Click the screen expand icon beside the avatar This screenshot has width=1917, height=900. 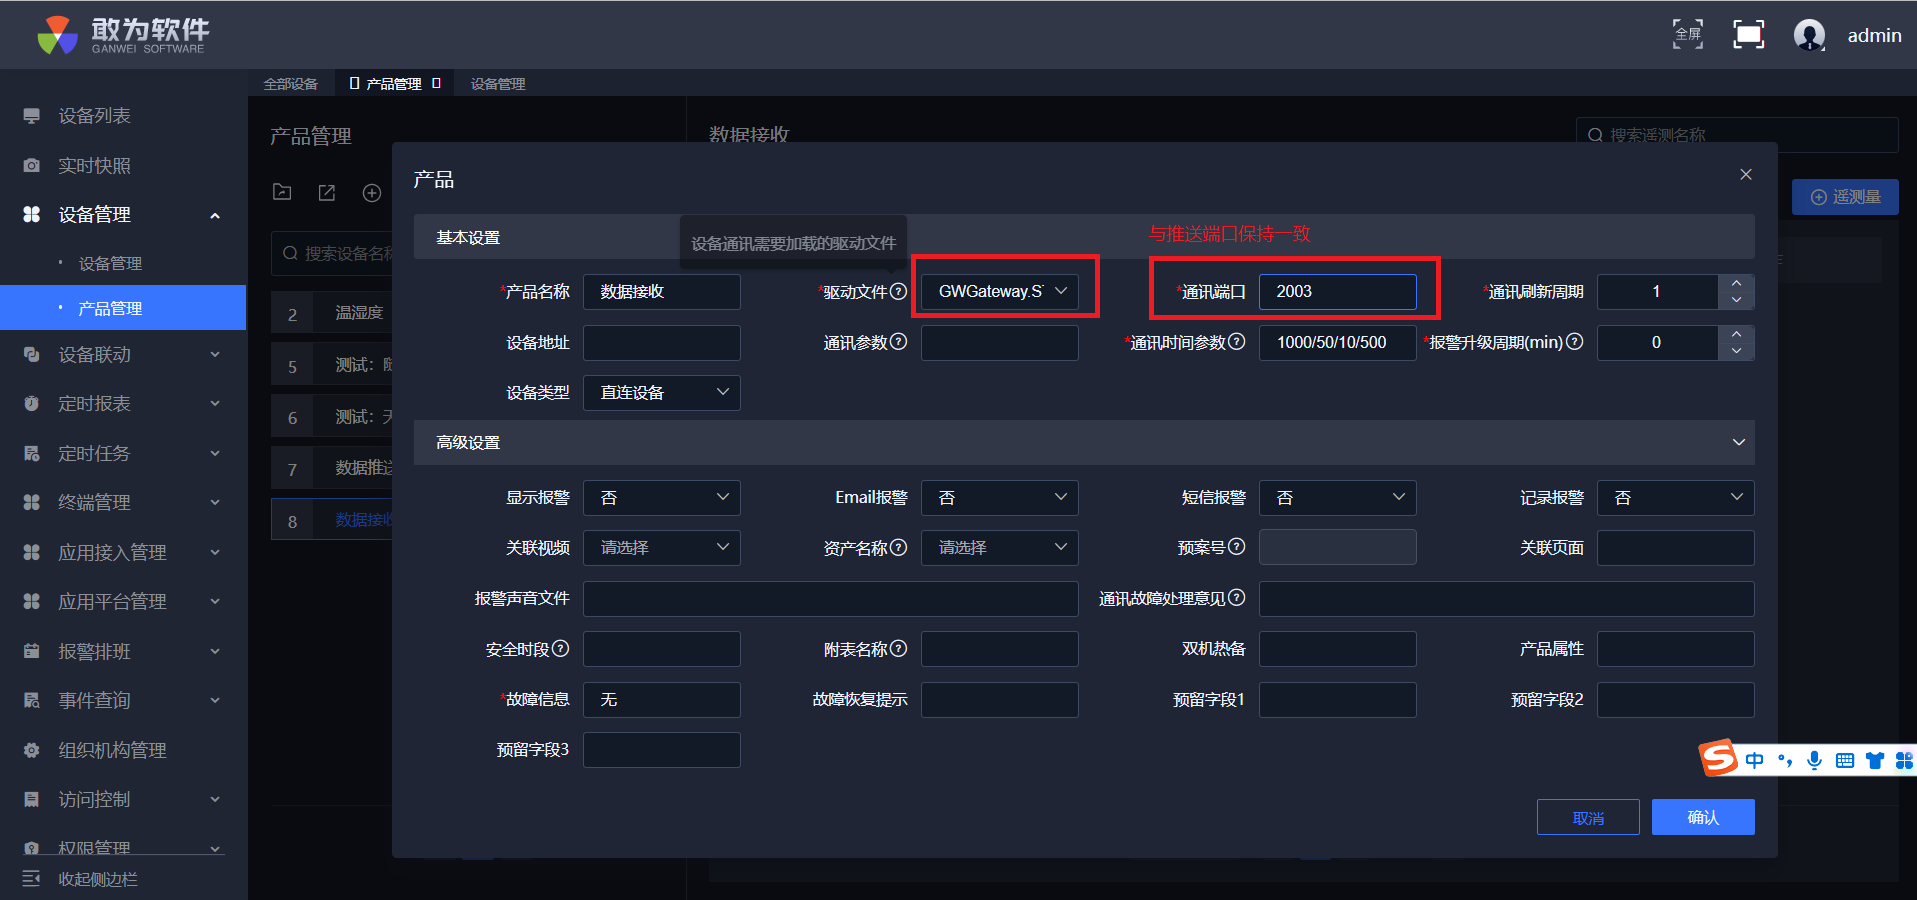(x=1748, y=34)
